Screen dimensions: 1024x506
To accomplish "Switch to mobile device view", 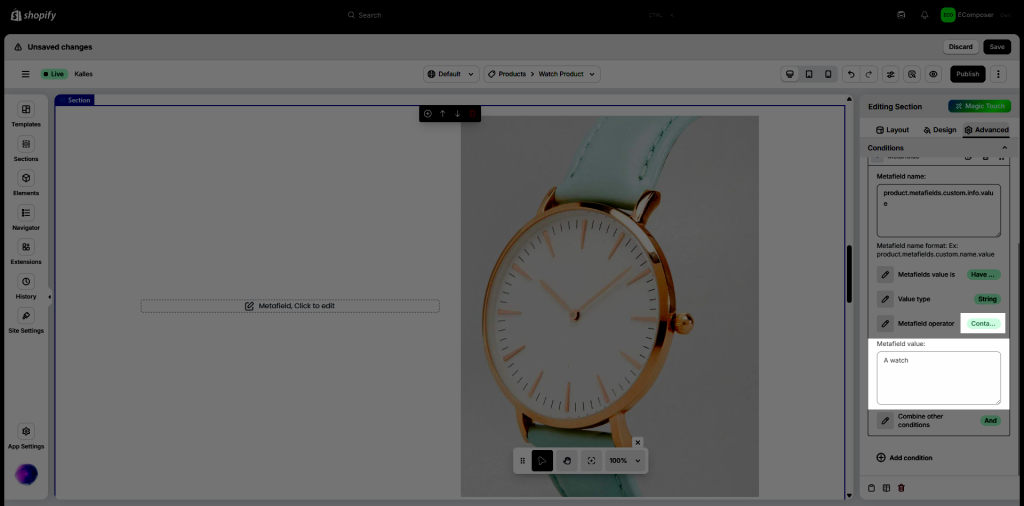I will (x=827, y=74).
